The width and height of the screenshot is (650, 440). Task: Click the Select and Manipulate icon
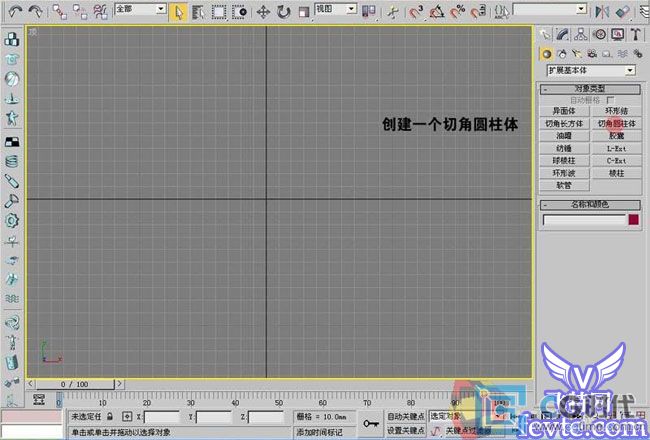(x=392, y=12)
